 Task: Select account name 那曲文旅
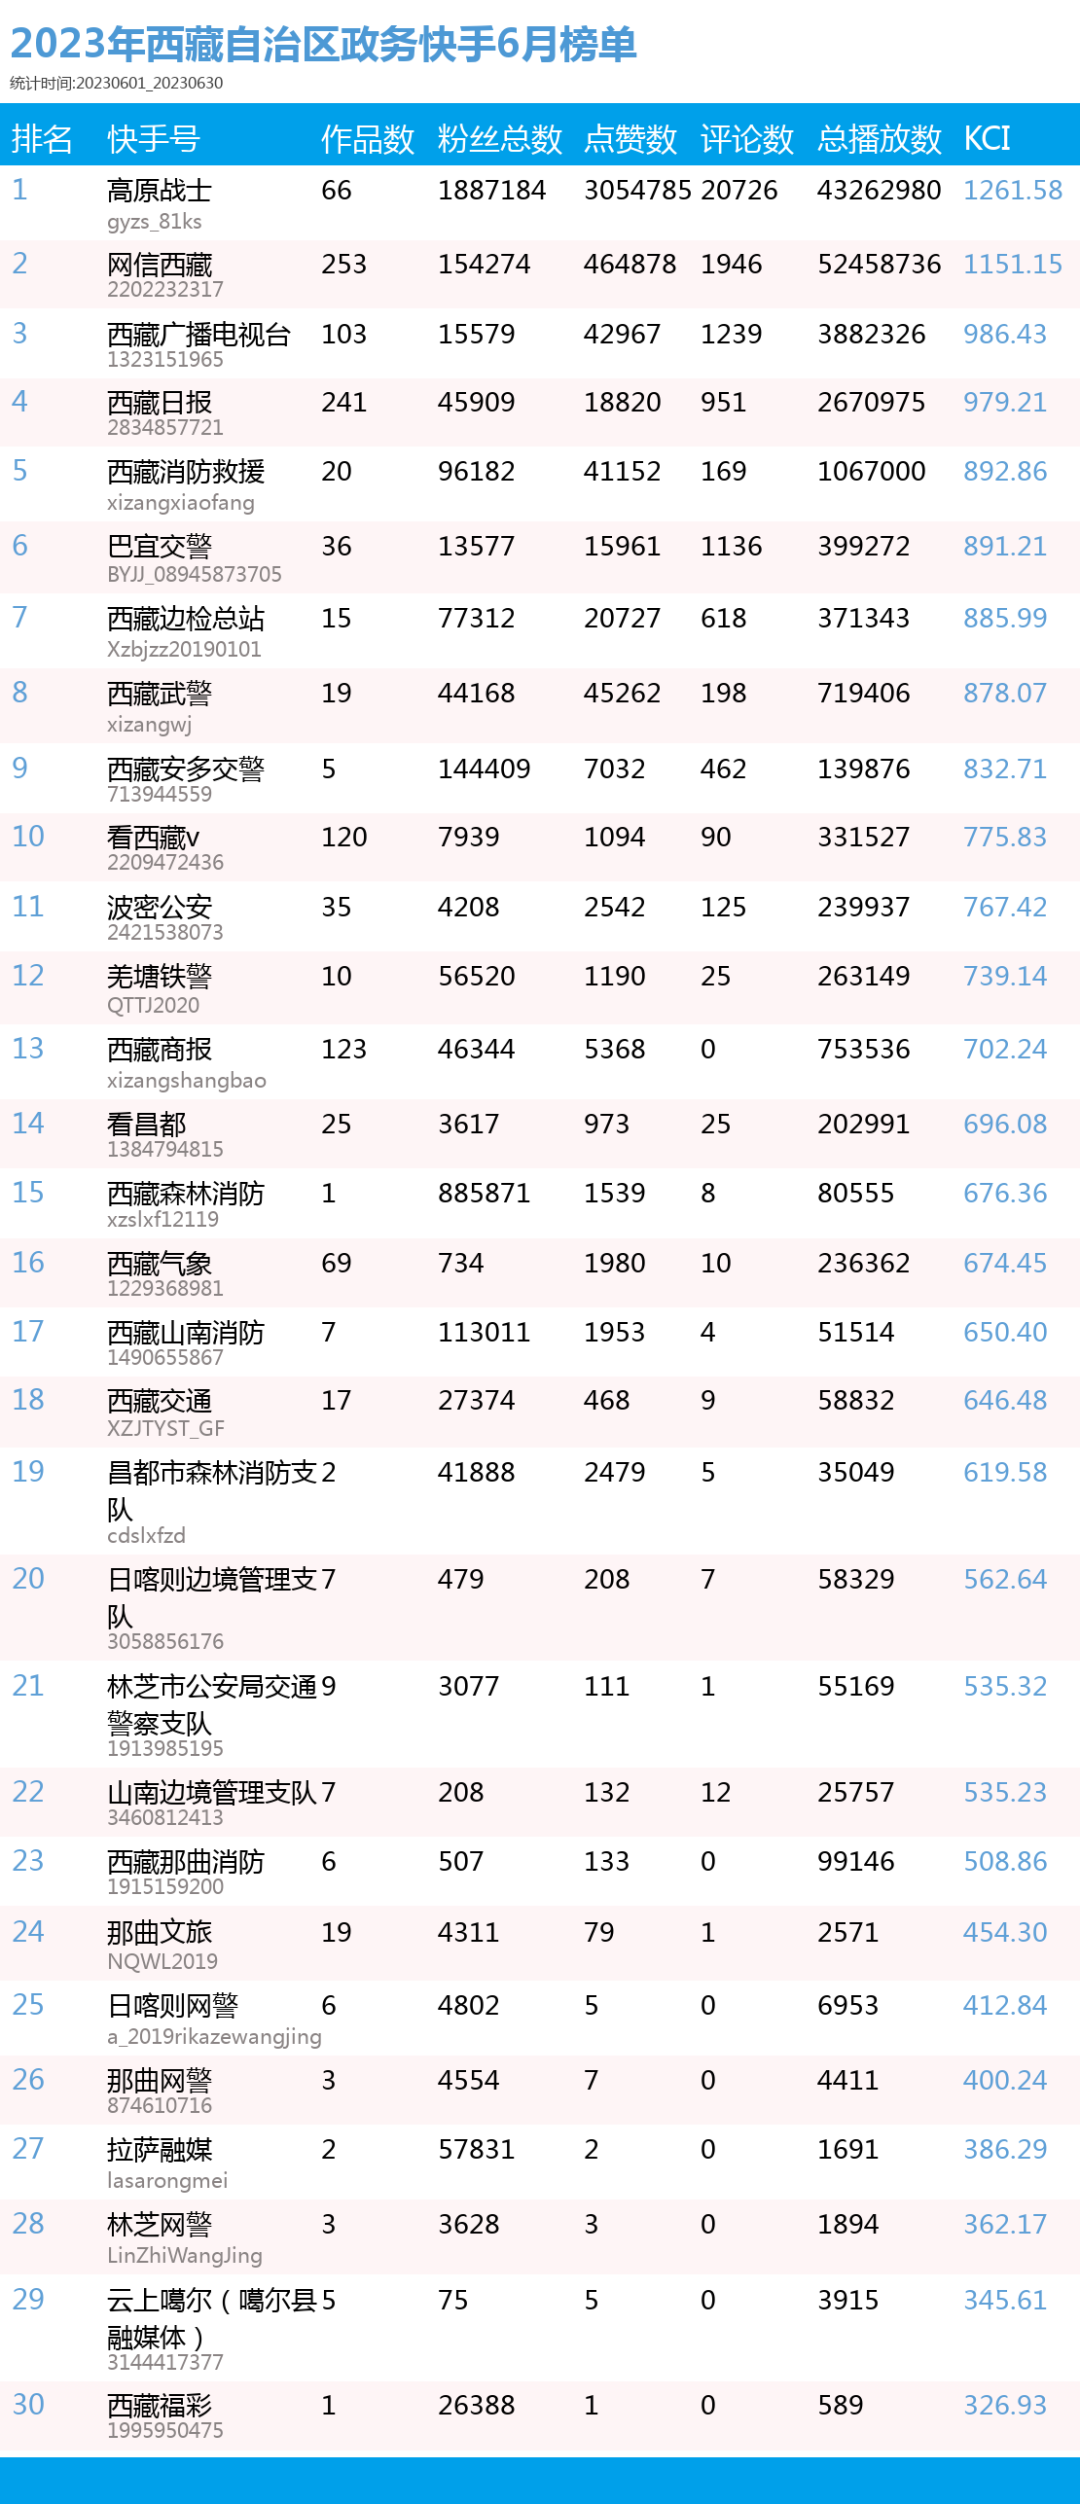(x=159, y=1932)
